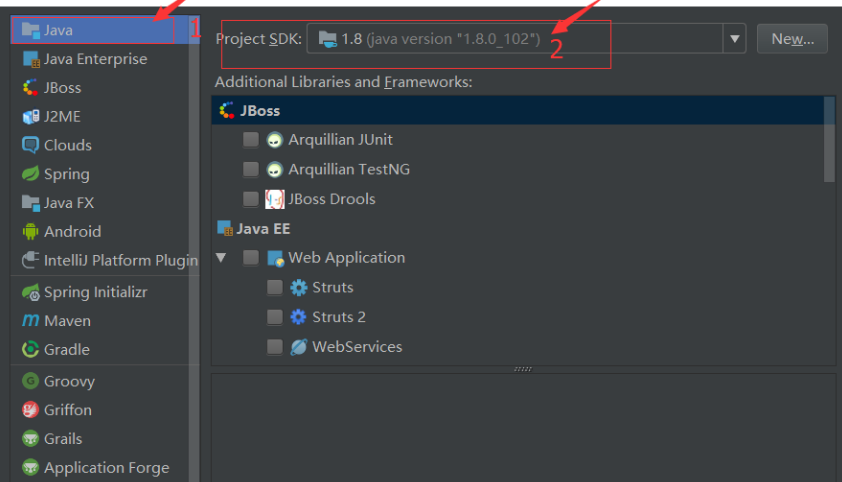Click the Arquillian JUnit alien icon

(x=274, y=140)
